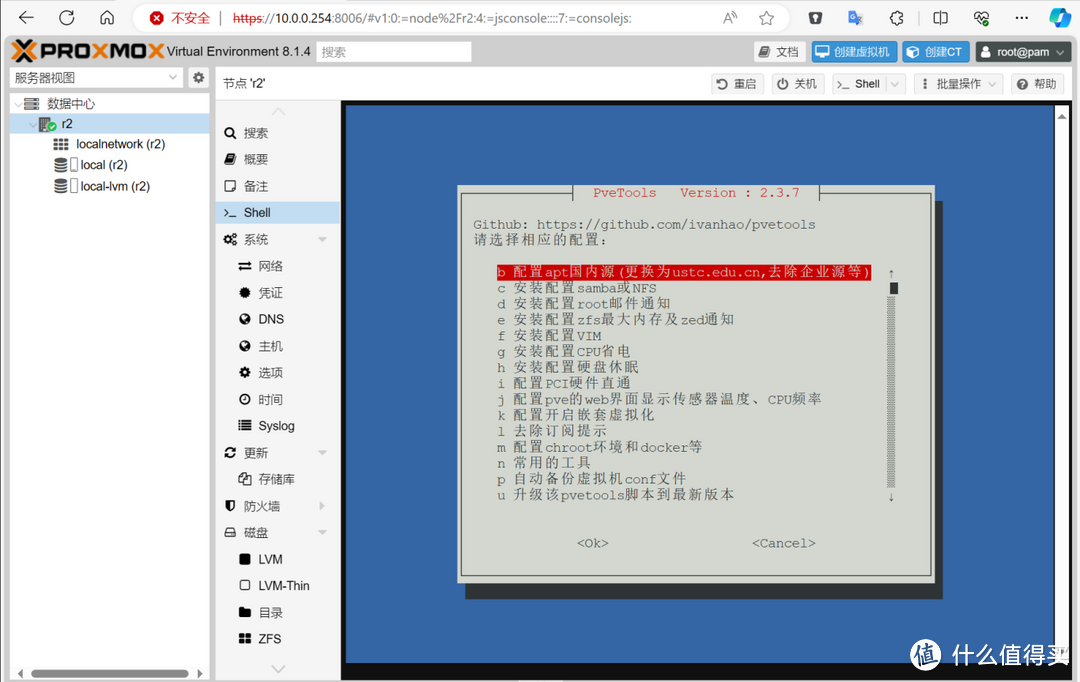
Task: Expand the Shell button dropdown arrow
Action: [x=895, y=84]
